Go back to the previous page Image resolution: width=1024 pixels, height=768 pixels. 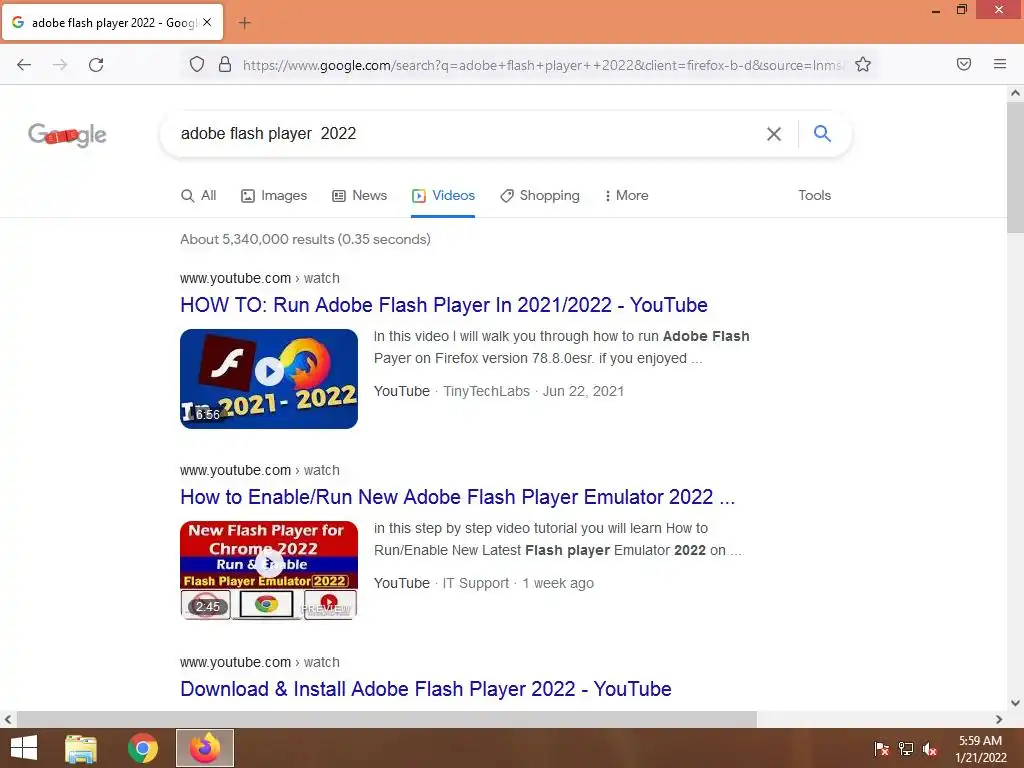[24, 65]
